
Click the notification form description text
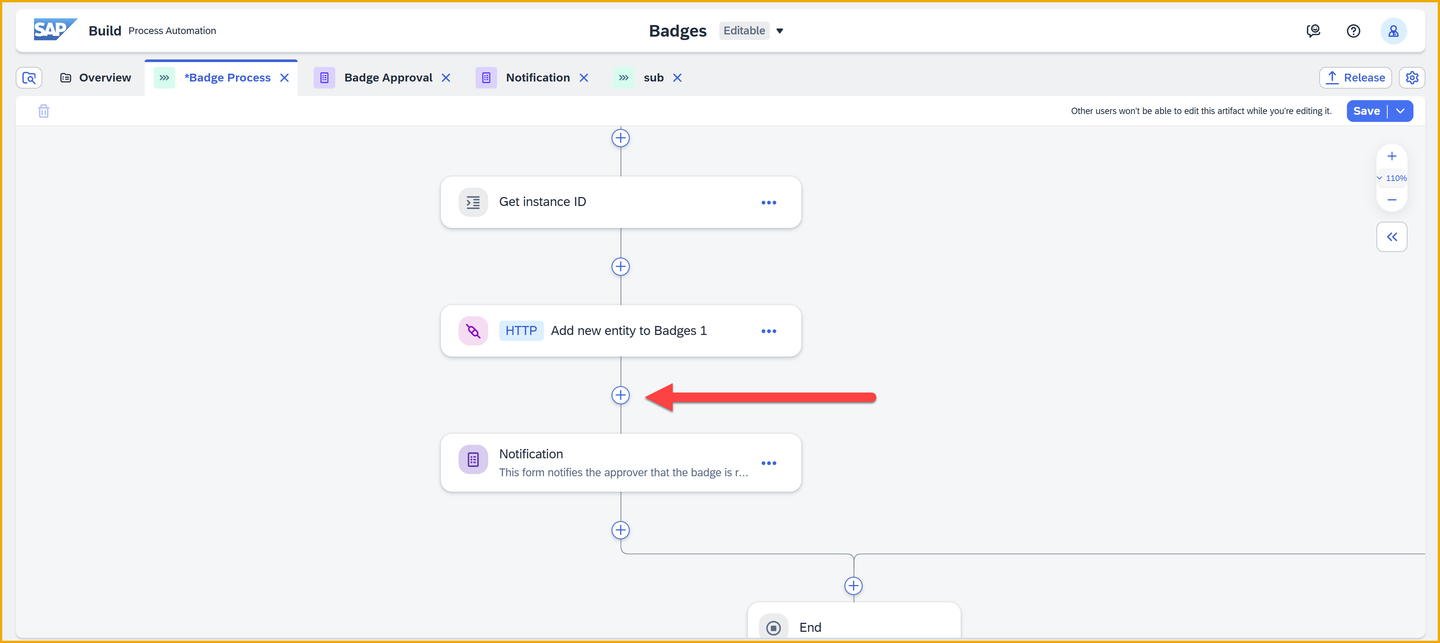click(623, 472)
